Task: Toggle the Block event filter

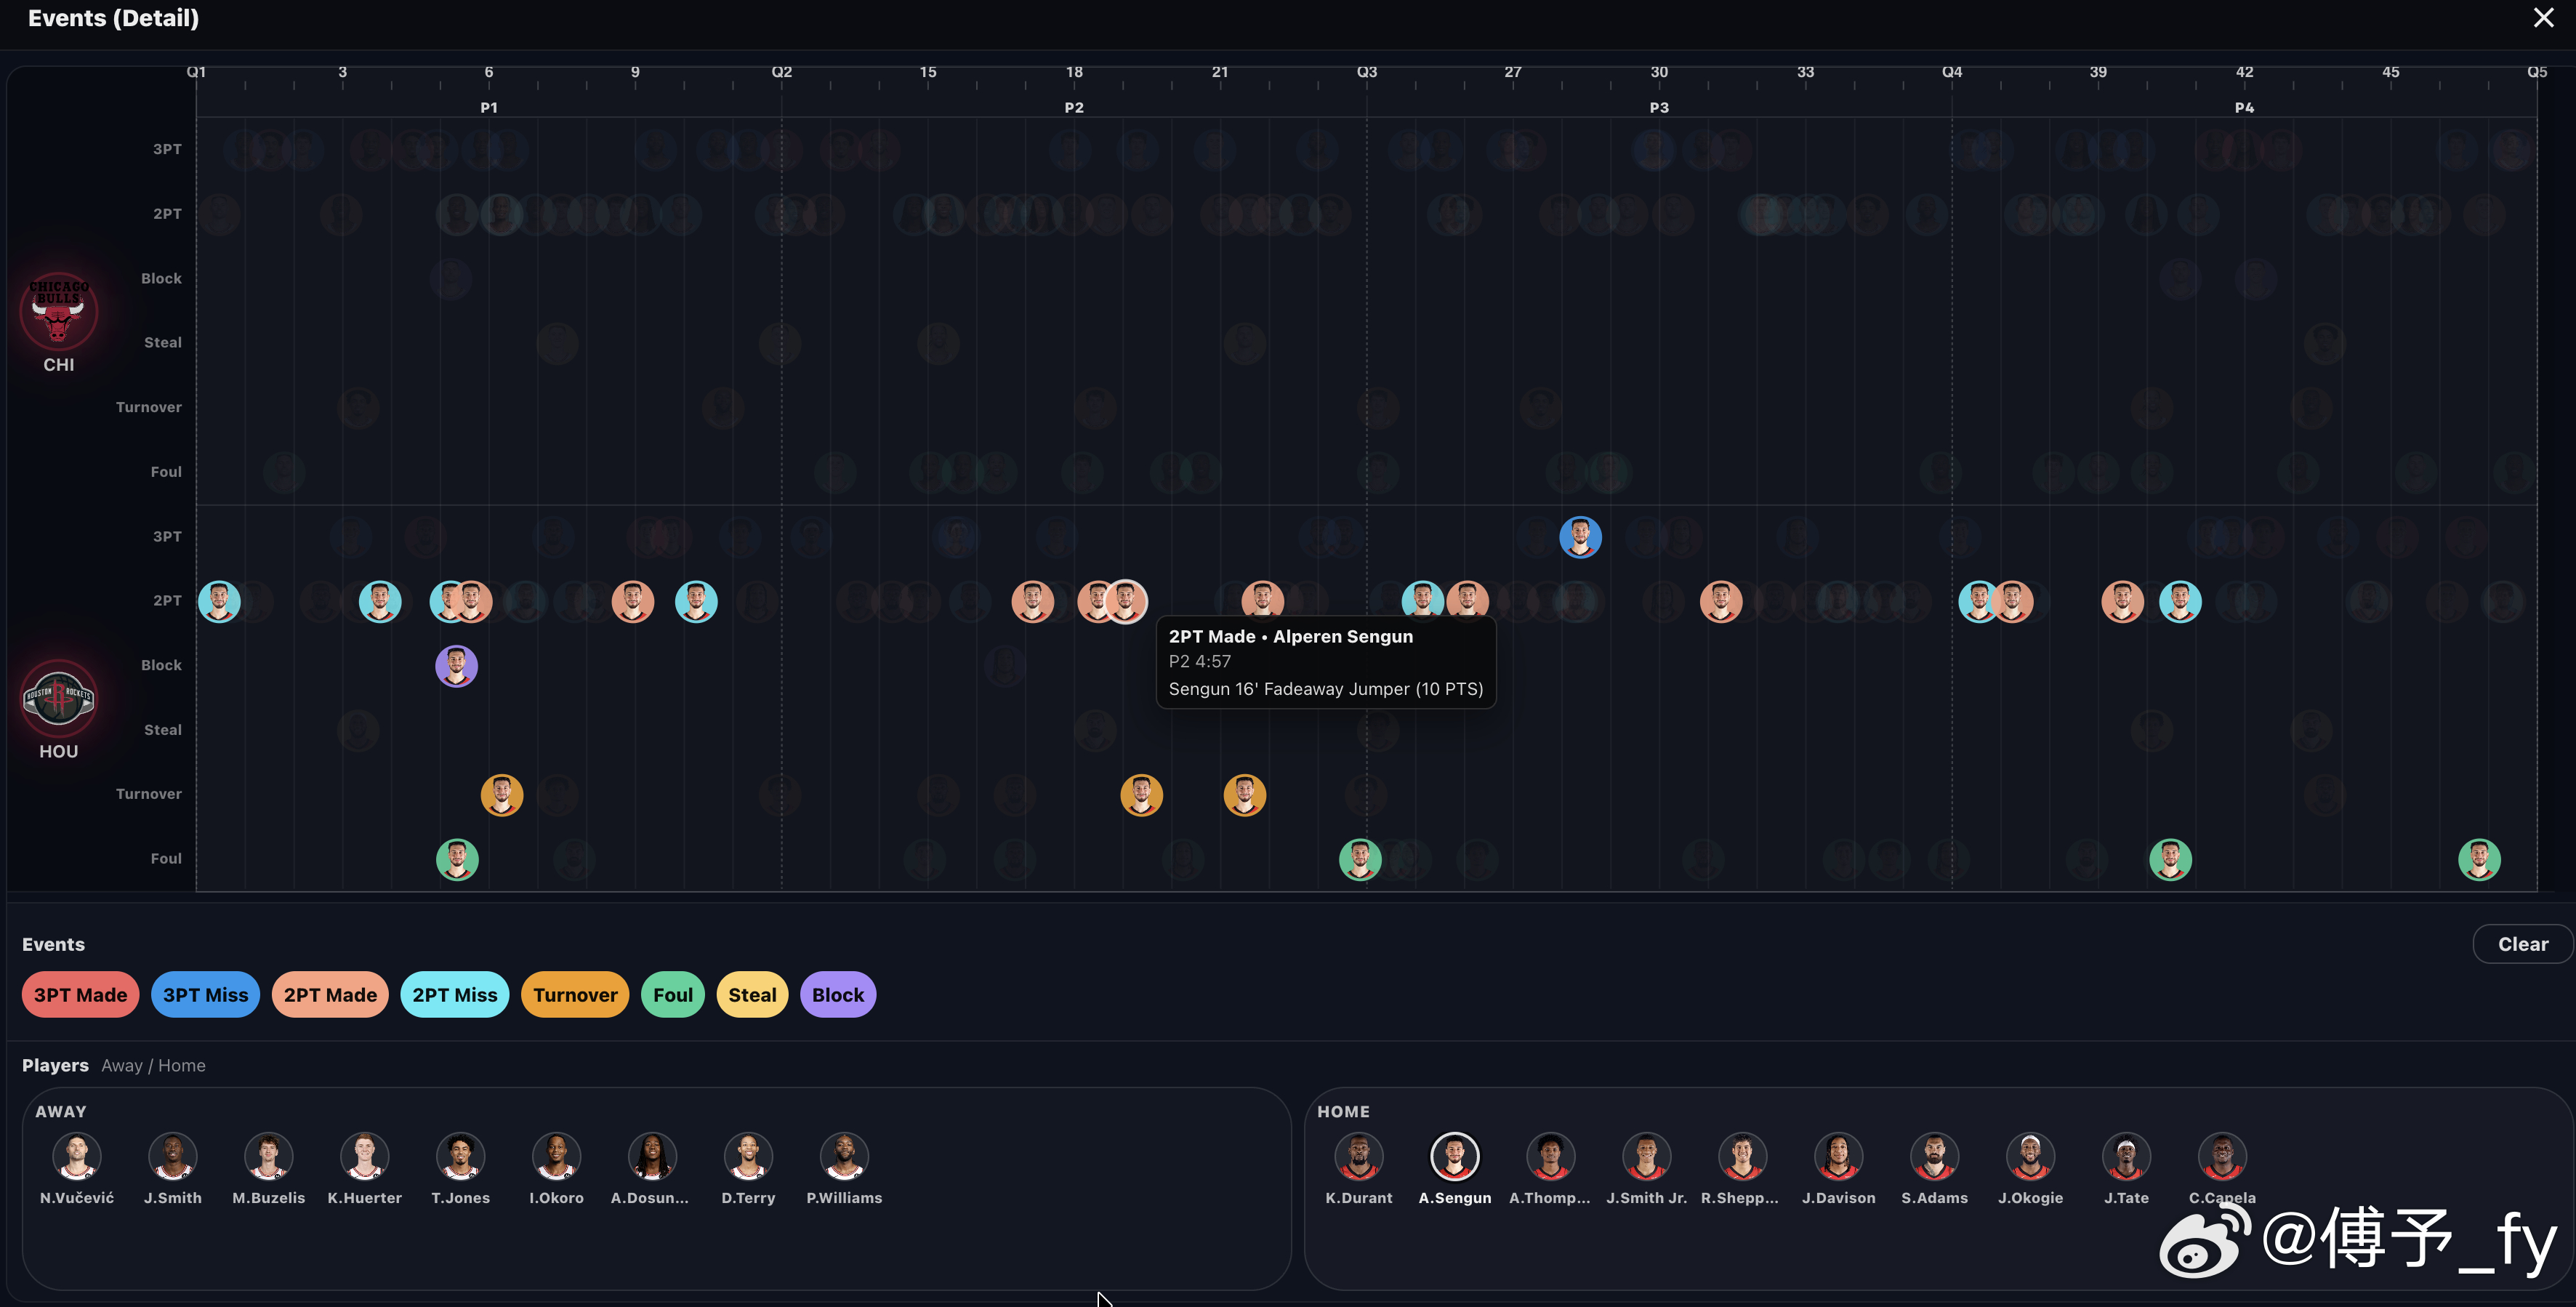Action: (x=837, y=995)
